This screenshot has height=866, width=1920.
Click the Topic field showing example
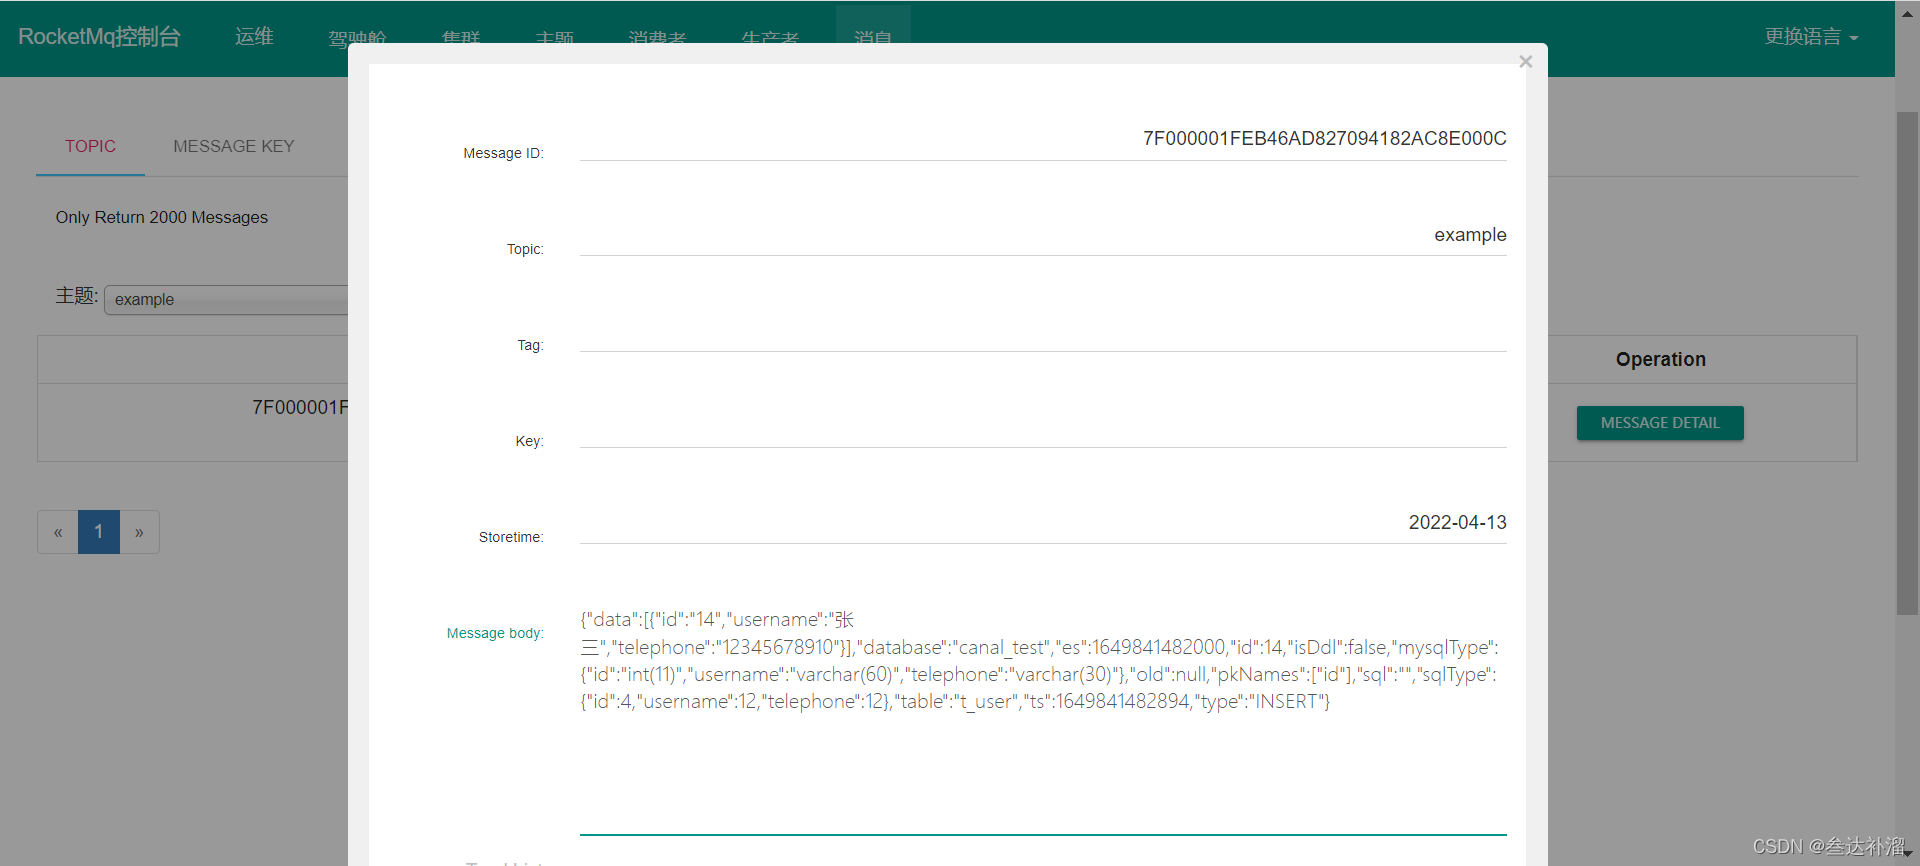(x=1043, y=236)
